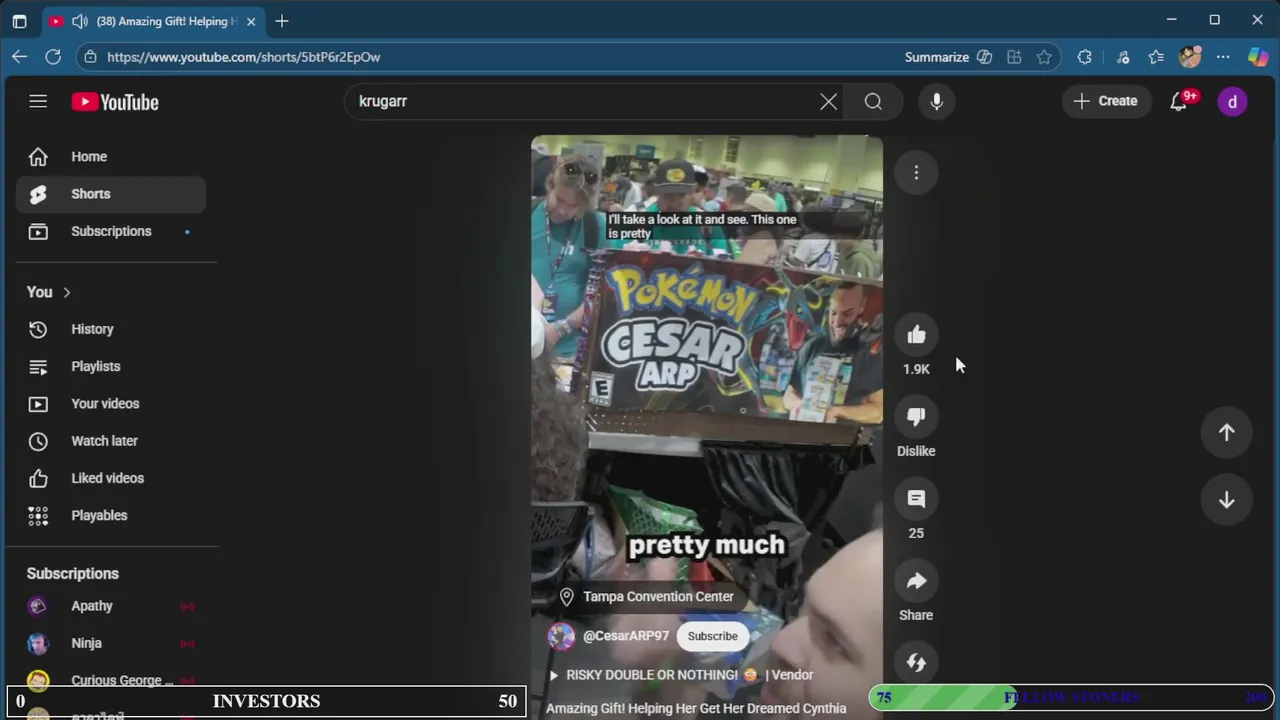Viewport: 1280px width, 720px height.
Task: Start voice search with the microphone
Action: pyautogui.click(x=936, y=101)
